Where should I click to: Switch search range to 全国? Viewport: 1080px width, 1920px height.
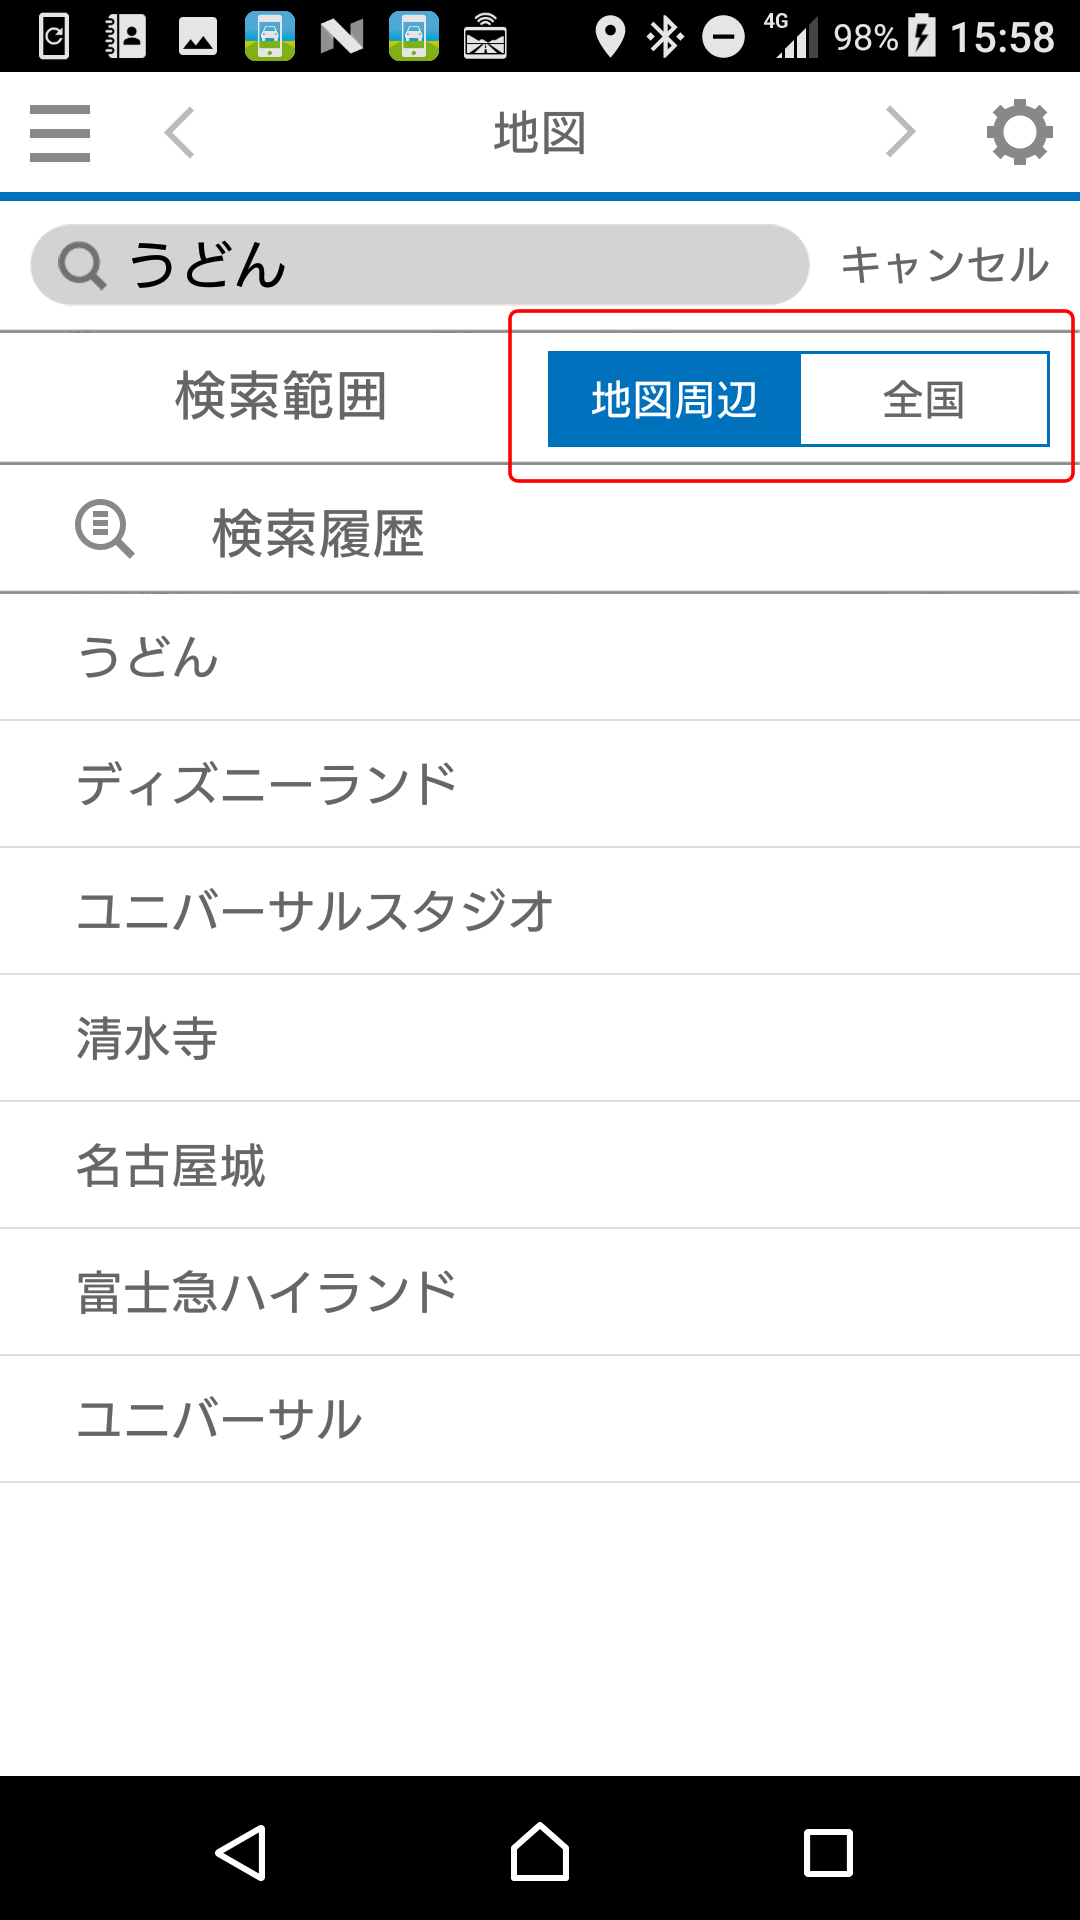click(x=924, y=399)
